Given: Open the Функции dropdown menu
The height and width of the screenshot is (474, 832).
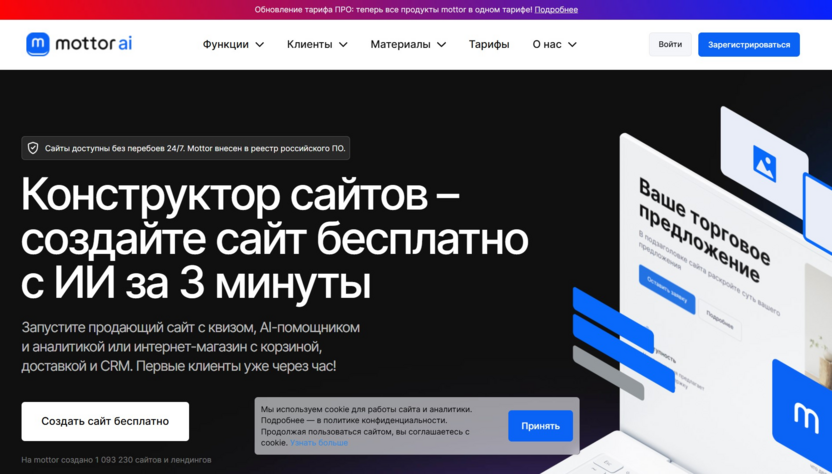Looking at the screenshot, I should pyautogui.click(x=233, y=45).
